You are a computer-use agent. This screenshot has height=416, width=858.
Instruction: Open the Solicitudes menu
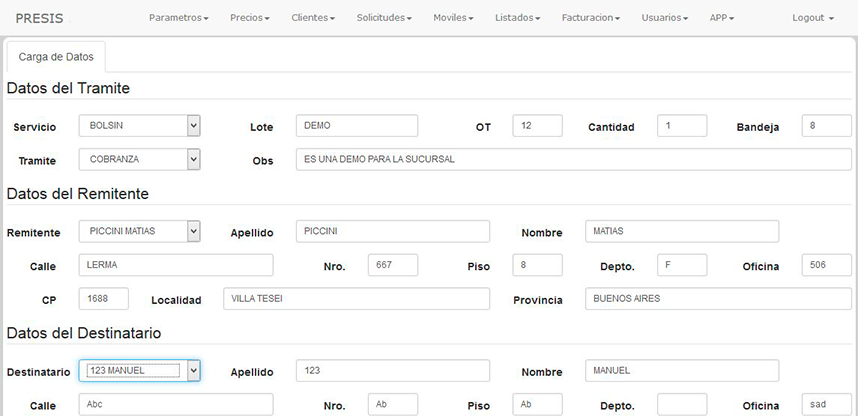(x=384, y=18)
